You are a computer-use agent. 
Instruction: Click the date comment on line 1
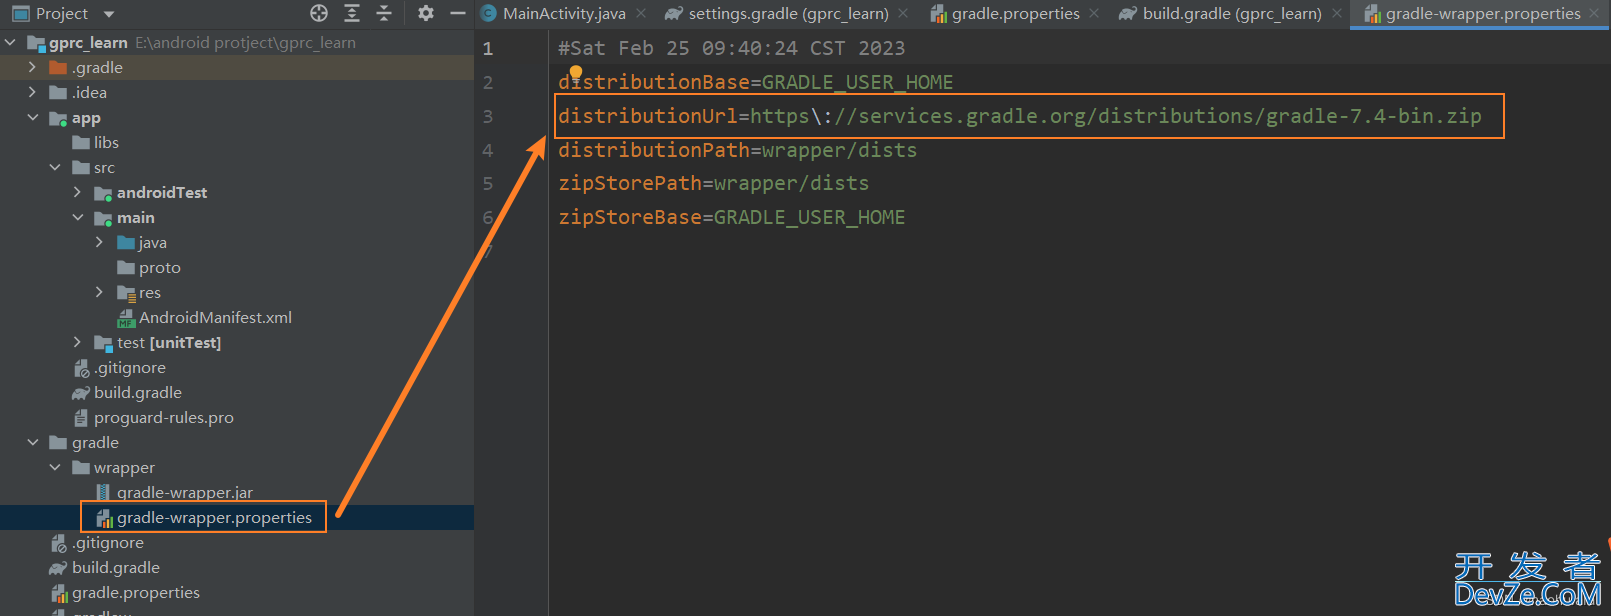click(x=732, y=48)
